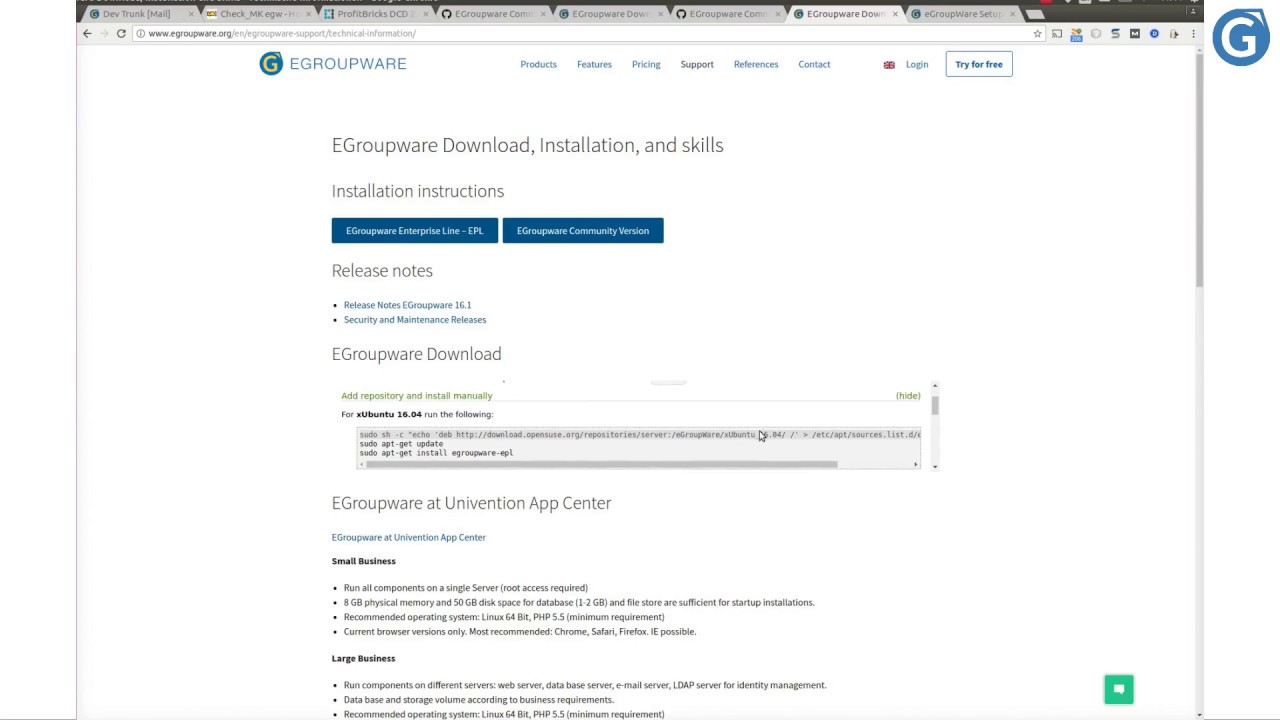Click the EGroupware logo in the header

(x=333, y=64)
